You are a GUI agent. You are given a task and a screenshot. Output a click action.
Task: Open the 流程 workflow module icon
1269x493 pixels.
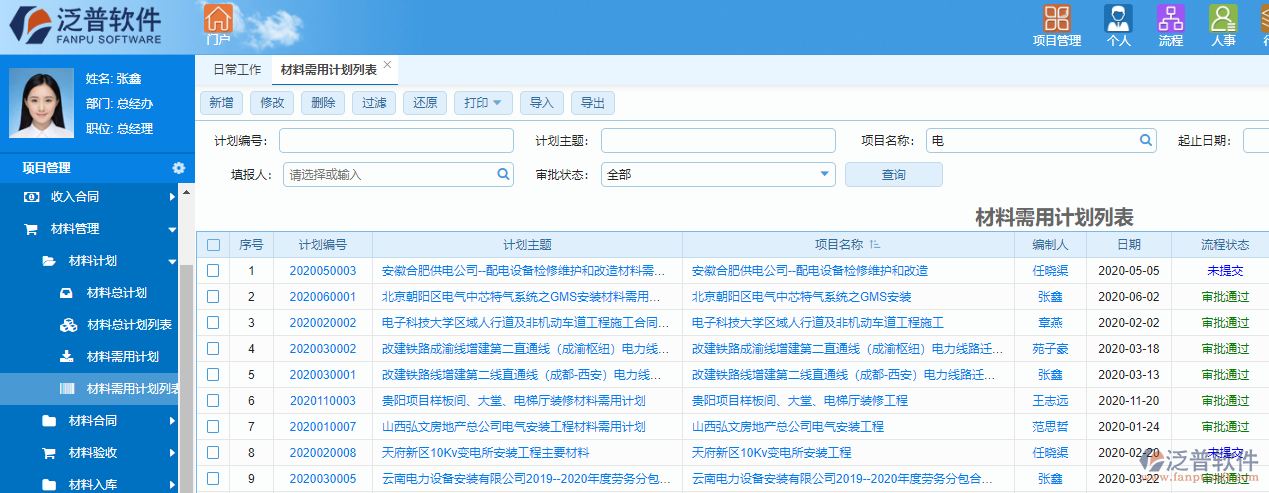coord(1170,26)
